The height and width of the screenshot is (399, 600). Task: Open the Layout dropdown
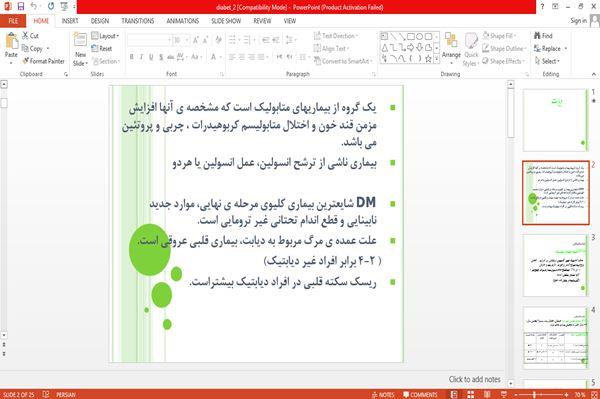pyautogui.click(x=105, y=36)
